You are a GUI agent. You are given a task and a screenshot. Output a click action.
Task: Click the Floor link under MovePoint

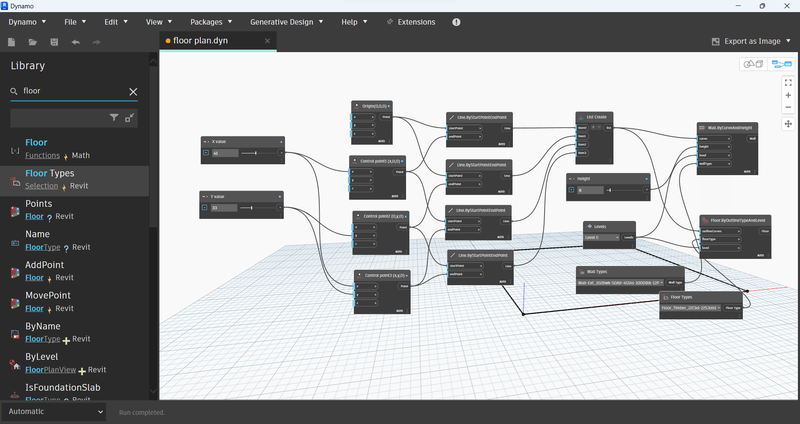pyautogui.click(x=34, y=308)
